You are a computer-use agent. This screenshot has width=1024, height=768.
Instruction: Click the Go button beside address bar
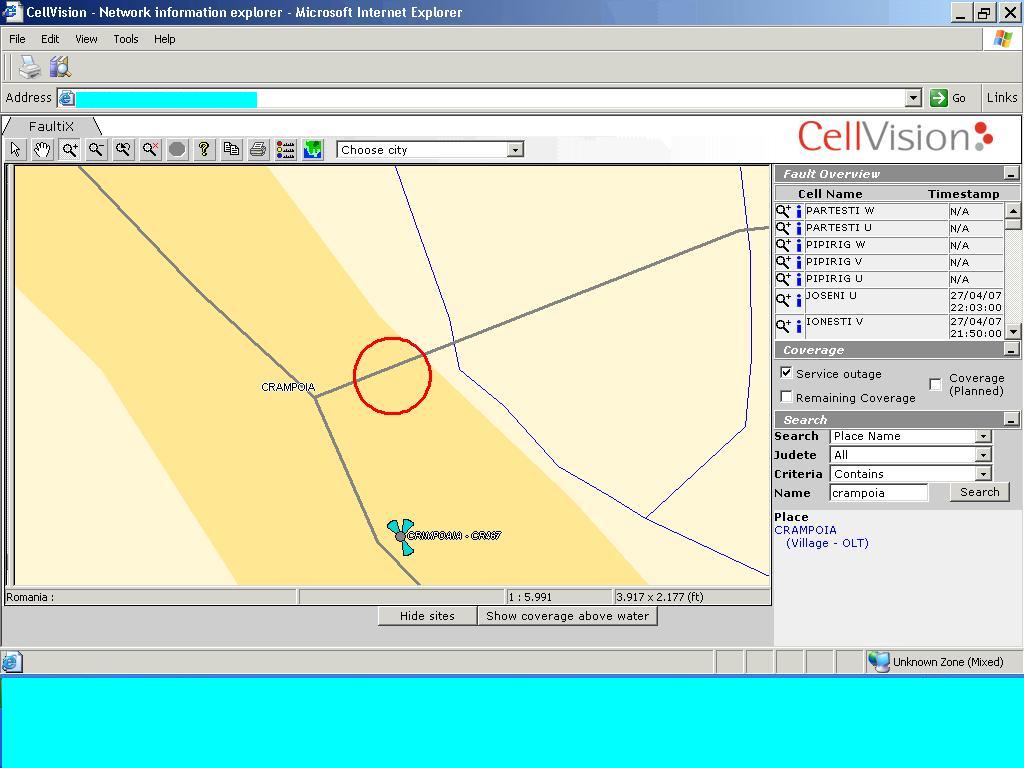point(948,98)
